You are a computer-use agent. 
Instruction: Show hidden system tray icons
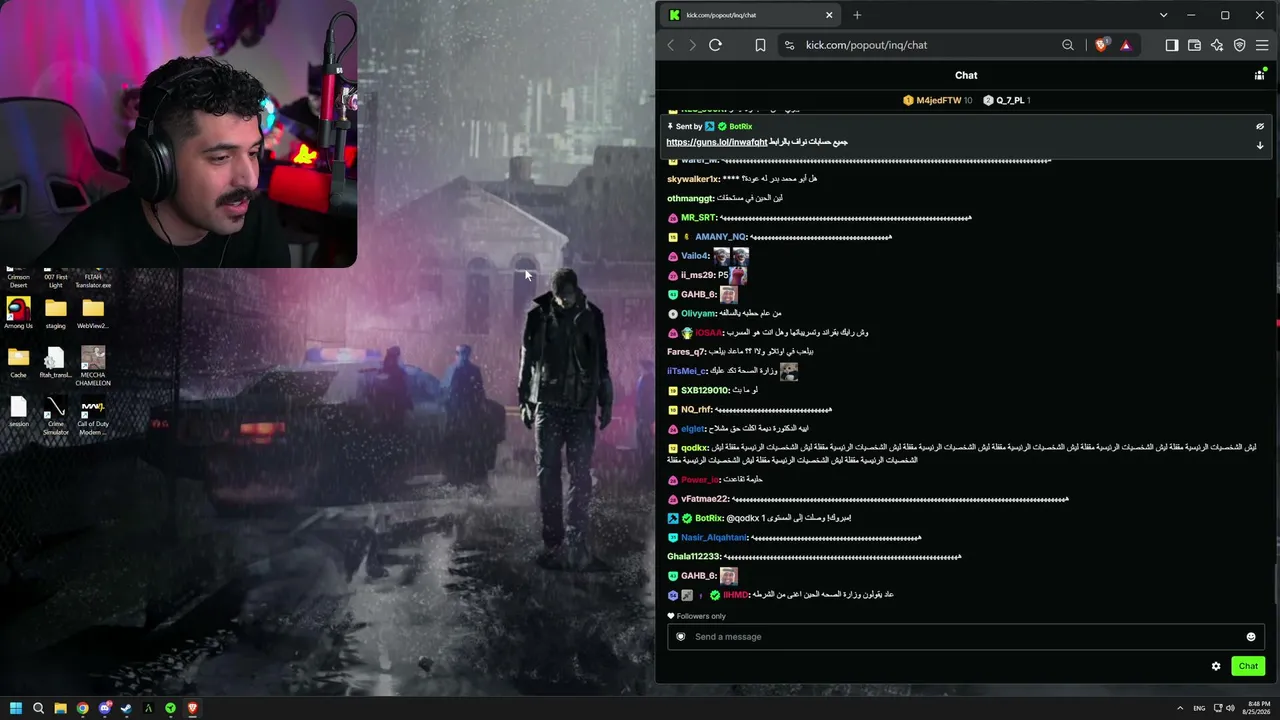click(1179, 708)
